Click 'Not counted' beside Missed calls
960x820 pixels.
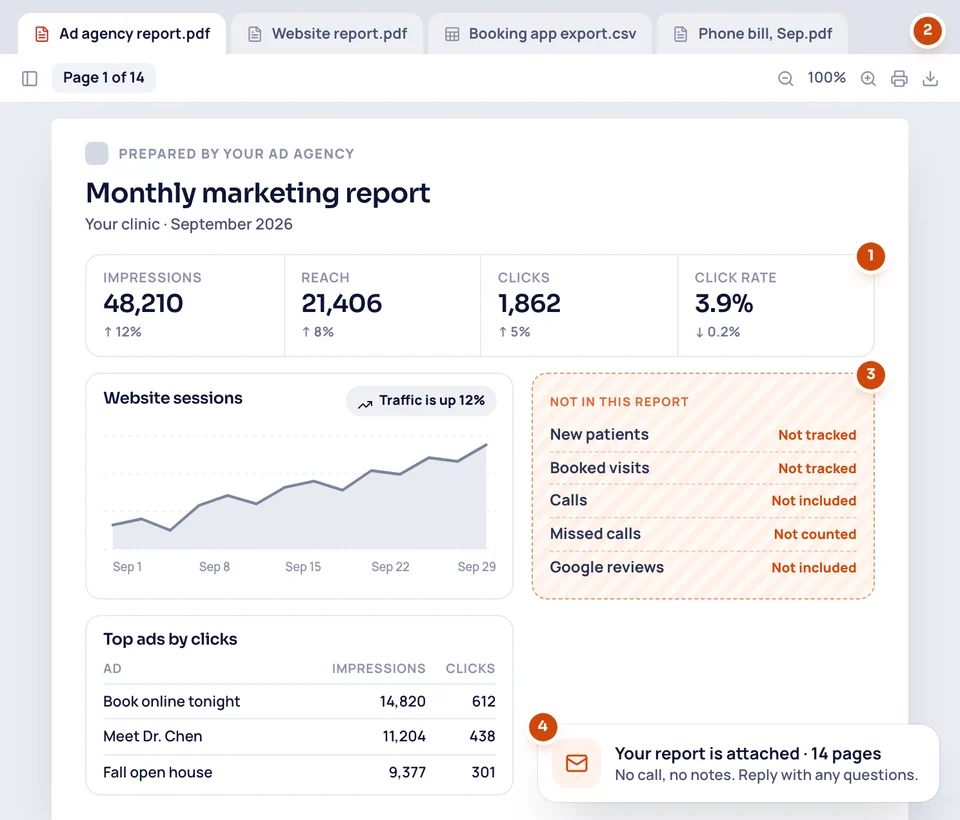point(815,534)
